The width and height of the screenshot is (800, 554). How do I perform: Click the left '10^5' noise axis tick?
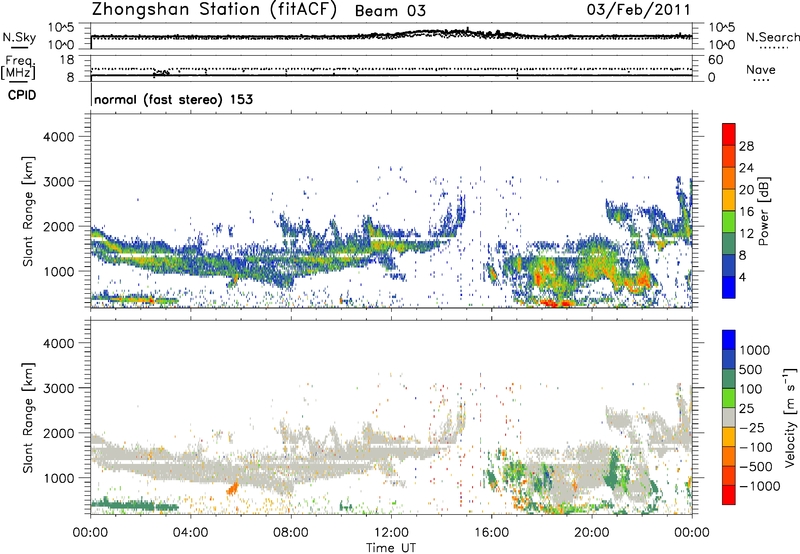[61, 27]
